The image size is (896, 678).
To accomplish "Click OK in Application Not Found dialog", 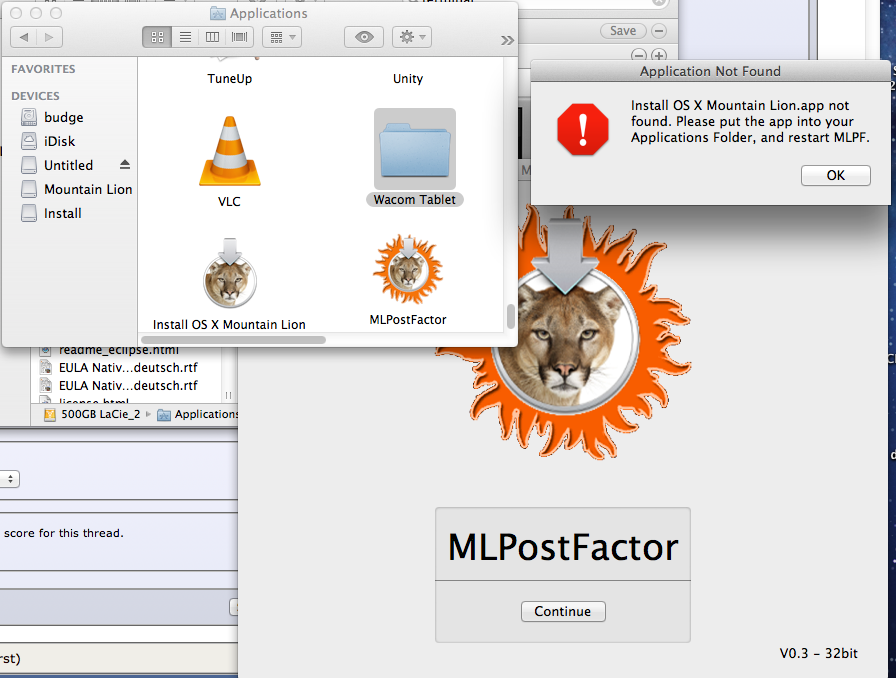I will 835,176.
